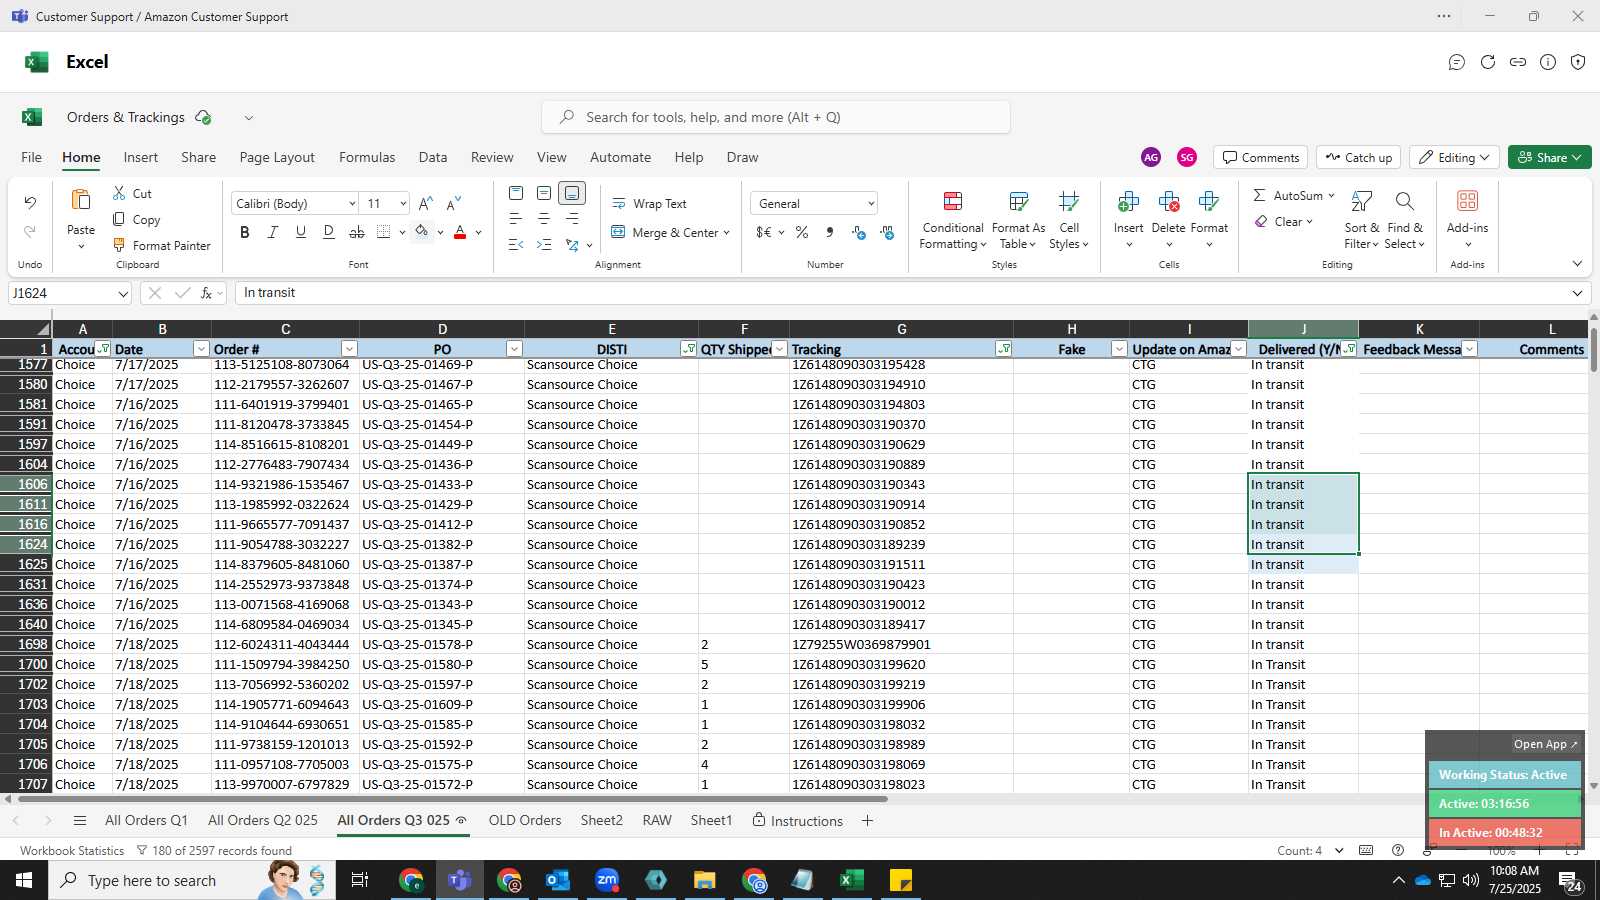Screen dimensions: 1600x900
Task: Collapse the ribbon chevron
Action: click(x=1577, y=264)
